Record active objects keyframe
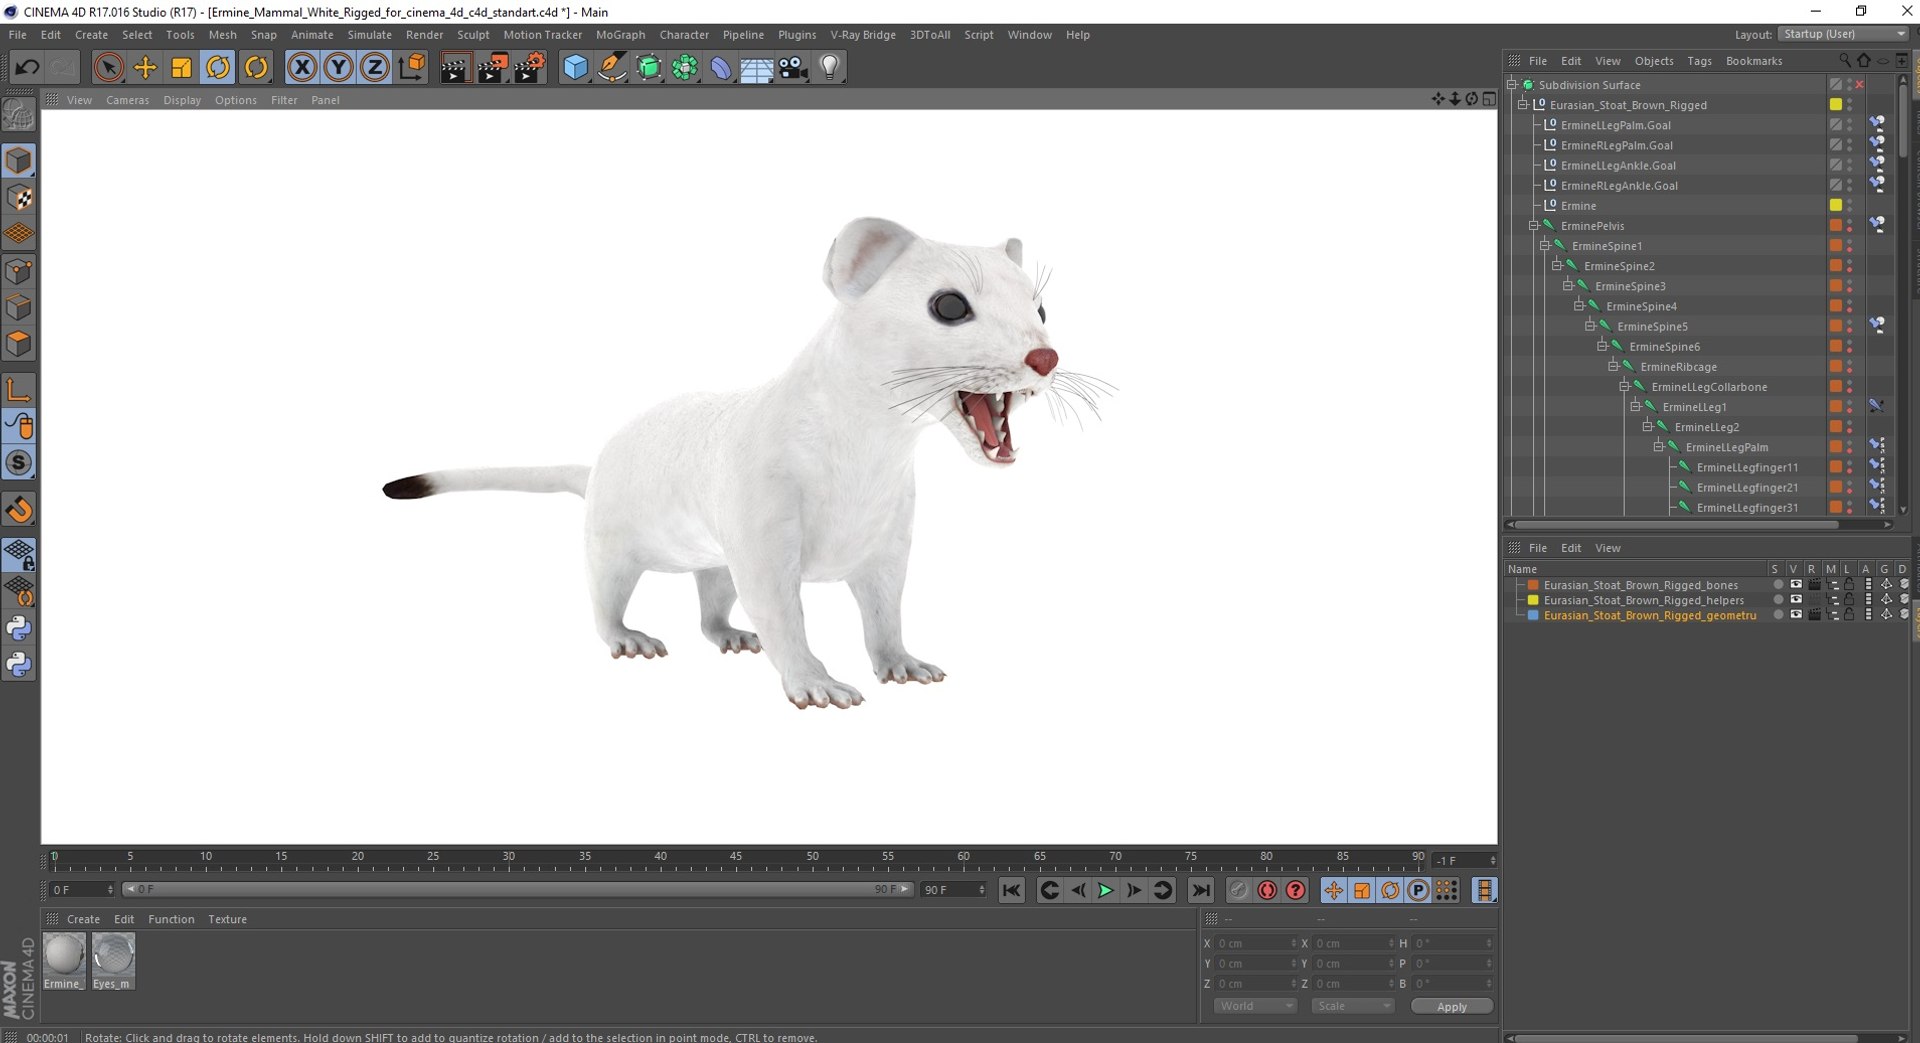1920x1043 pixels. (x=1239, y=890)
